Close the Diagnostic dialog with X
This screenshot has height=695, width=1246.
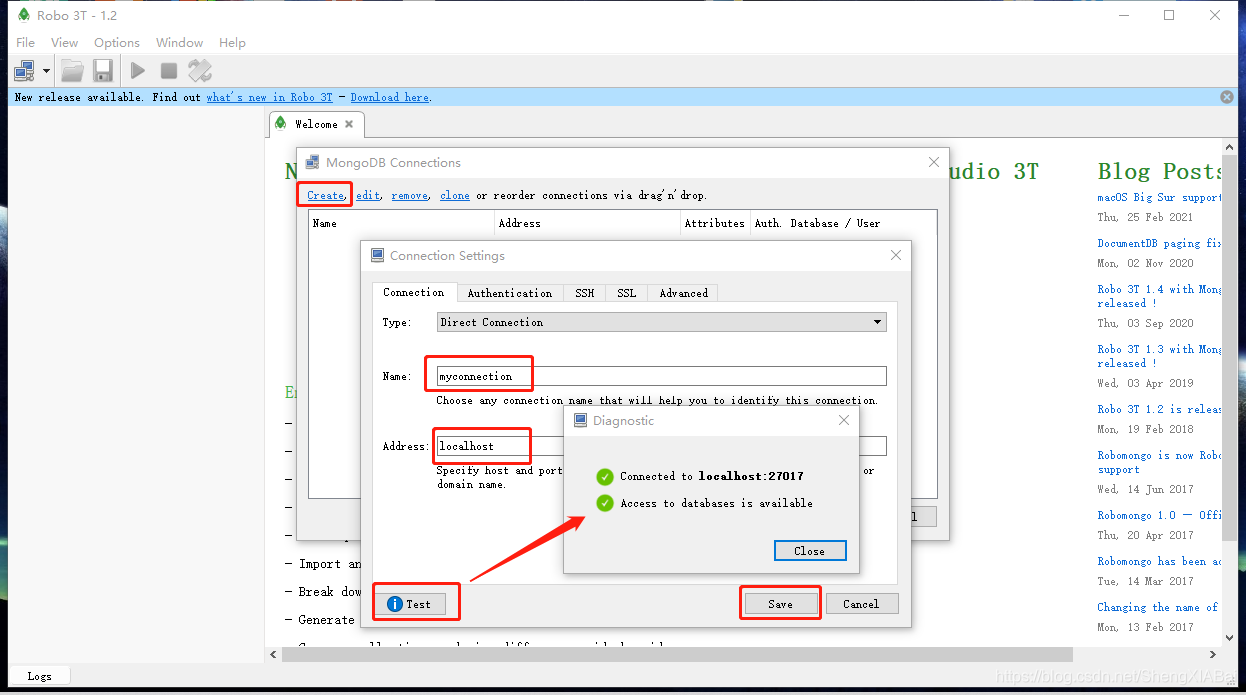click(845, 420)
